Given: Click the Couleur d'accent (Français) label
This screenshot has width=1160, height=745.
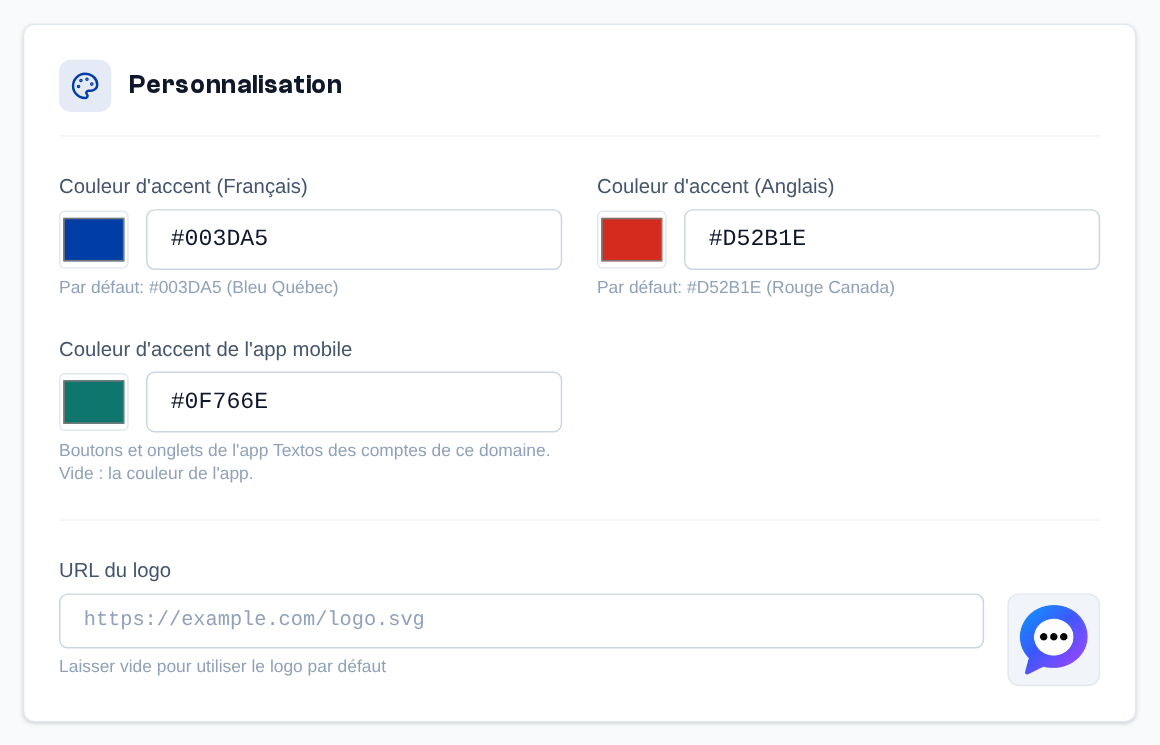Looking at the screenshot, I should [x=183, y=186].
